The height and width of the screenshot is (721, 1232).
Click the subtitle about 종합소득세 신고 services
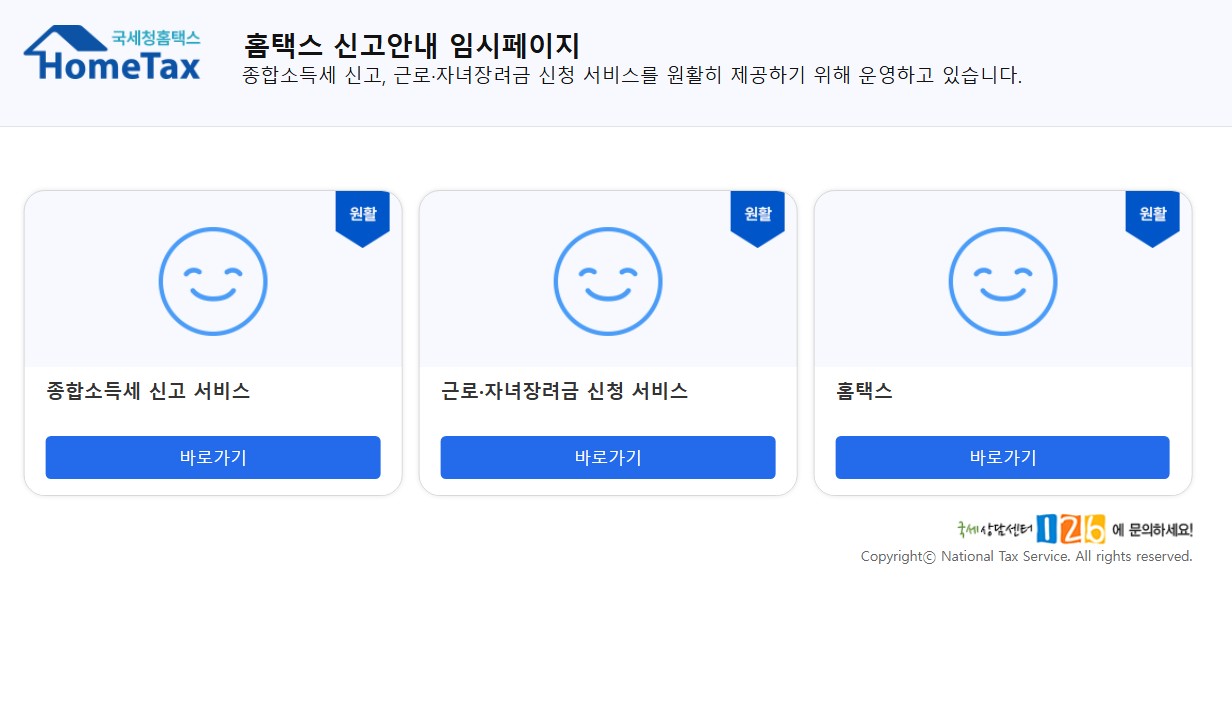coord(632,76)
